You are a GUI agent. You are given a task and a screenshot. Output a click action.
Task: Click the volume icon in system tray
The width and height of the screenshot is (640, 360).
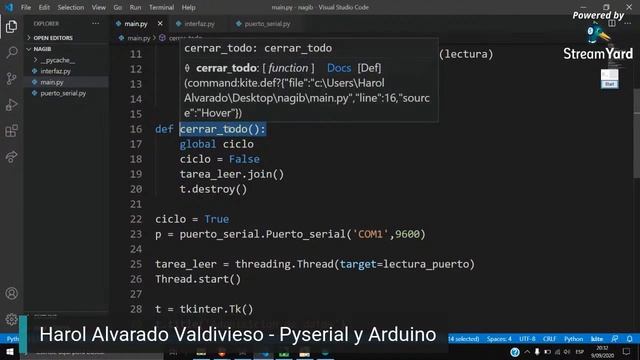[567, 352]
